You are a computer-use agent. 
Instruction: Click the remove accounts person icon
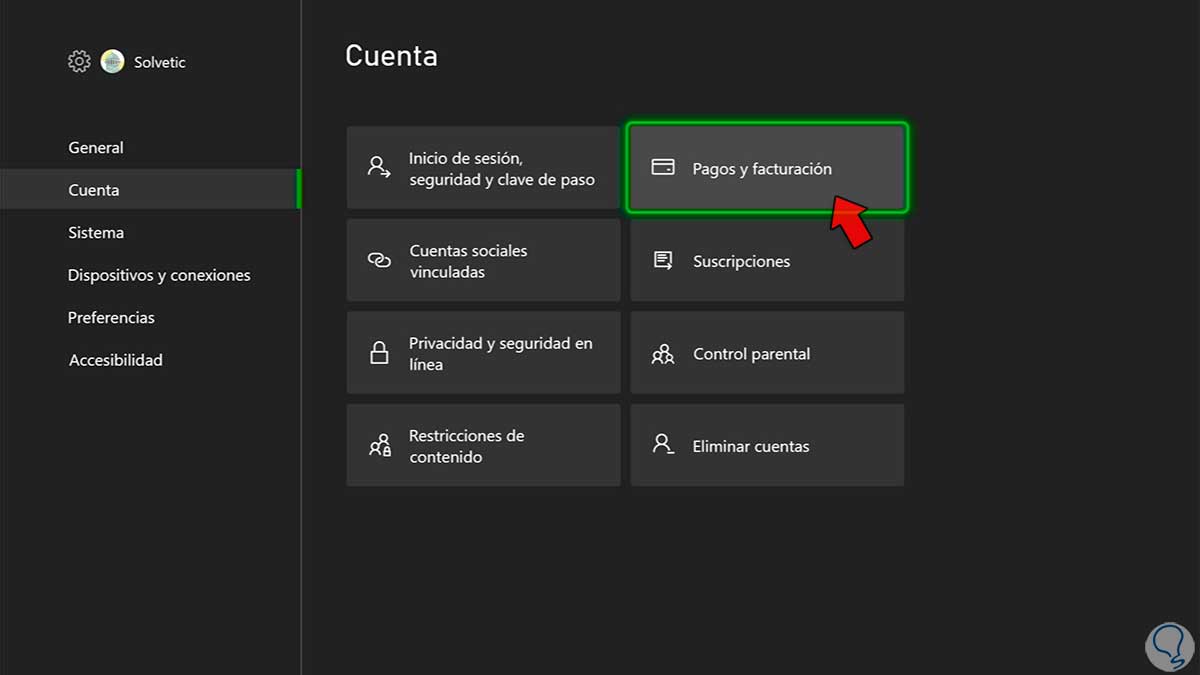click(x=662, y=445)
